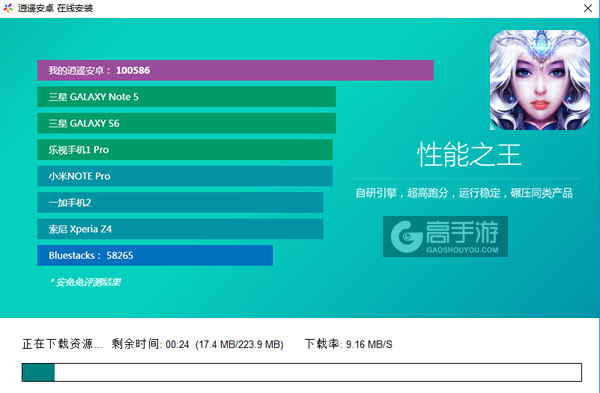600x393 pixels.
Task: Click the 三星 GALAXY S6 bar
Action: click(x=186, y=123)
